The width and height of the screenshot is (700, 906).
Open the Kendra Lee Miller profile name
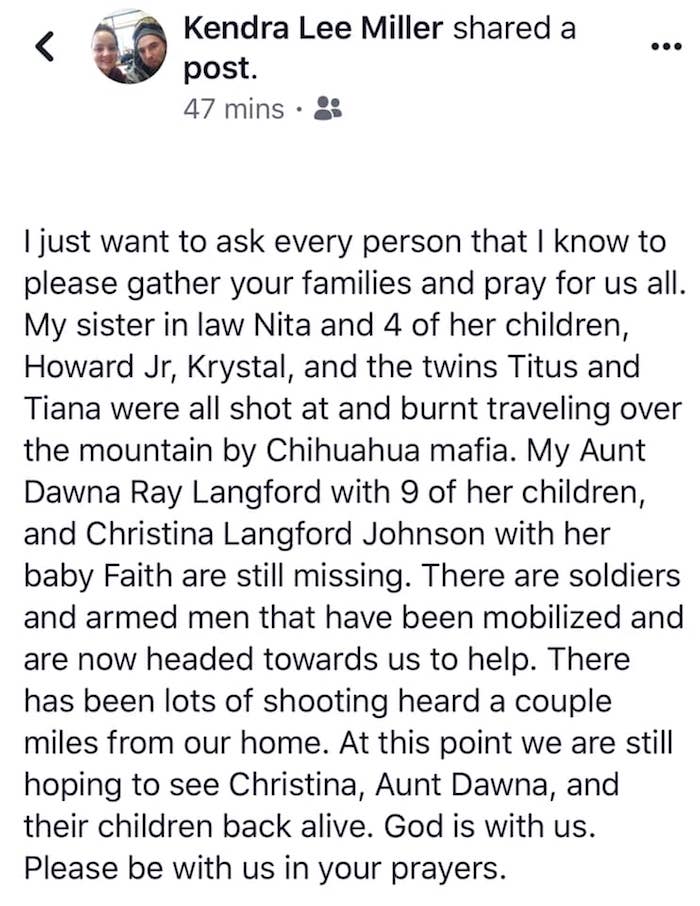(x=313, y=29)
